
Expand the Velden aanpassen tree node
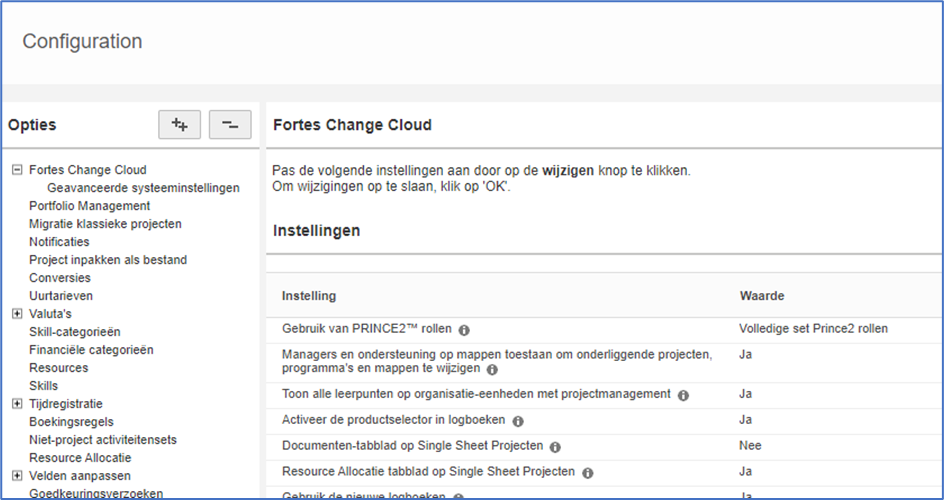coord(17,475)
